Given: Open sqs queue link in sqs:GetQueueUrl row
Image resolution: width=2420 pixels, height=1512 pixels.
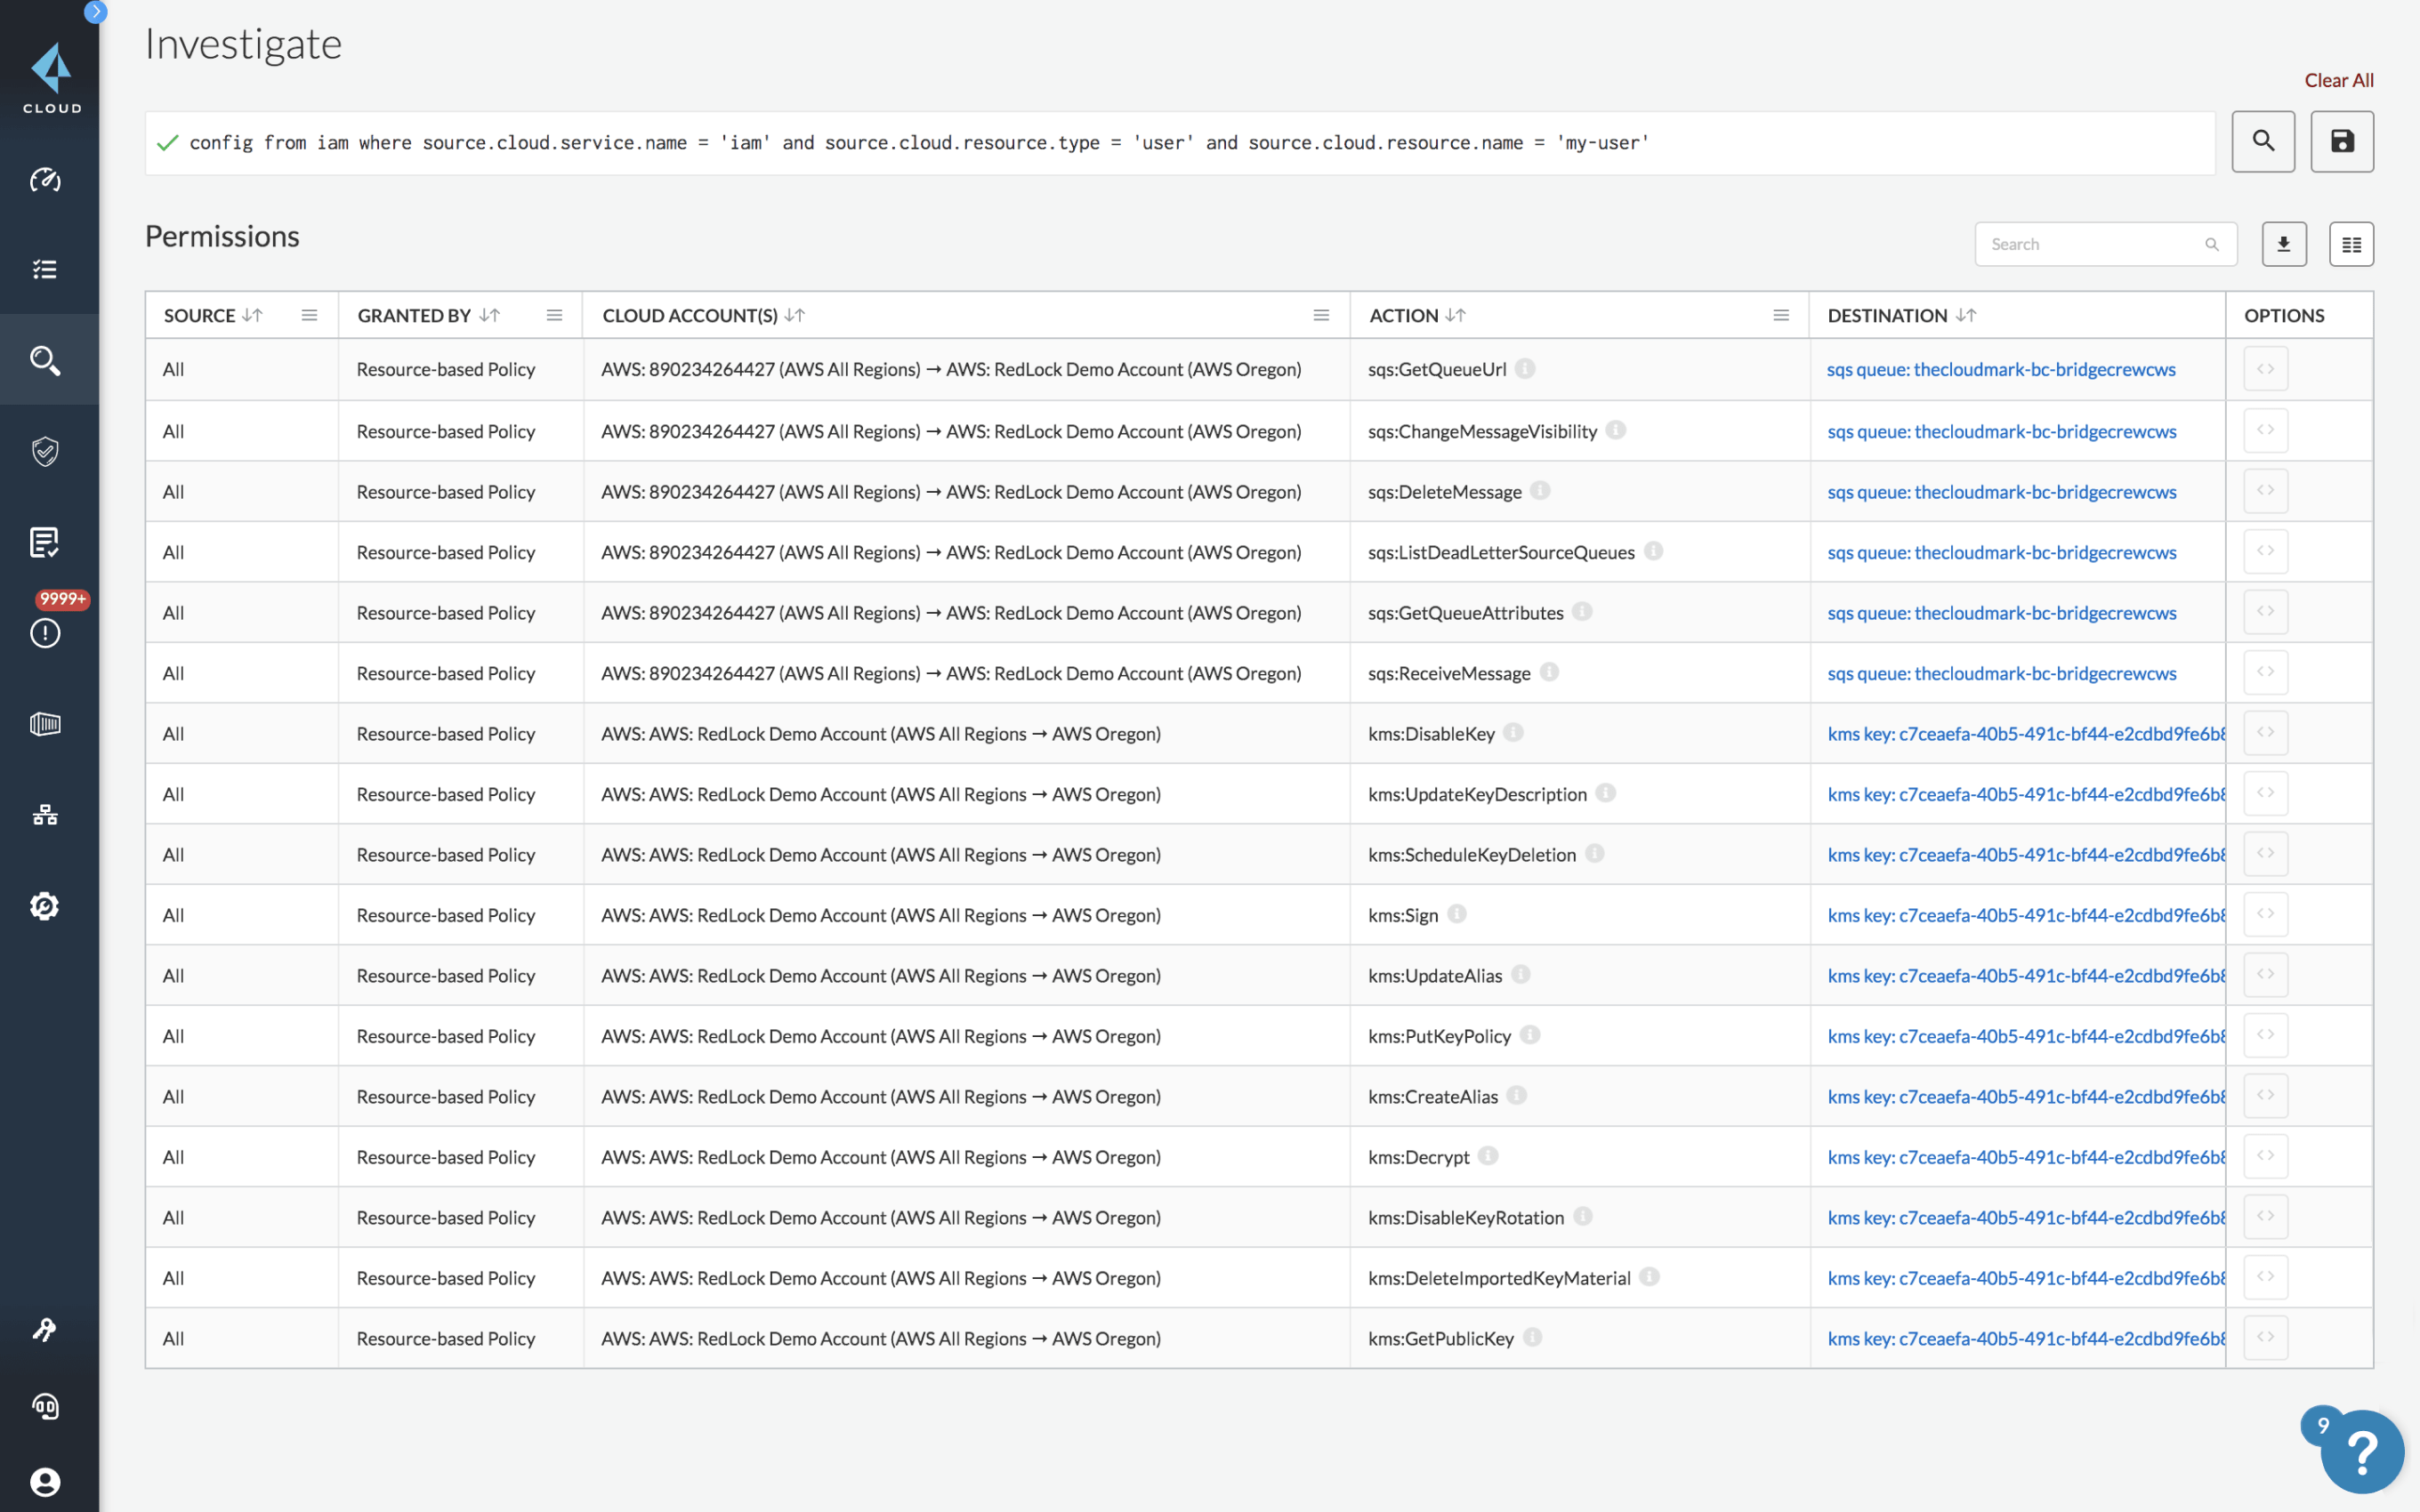Looking at the screenshot, I should [2001, 369].
